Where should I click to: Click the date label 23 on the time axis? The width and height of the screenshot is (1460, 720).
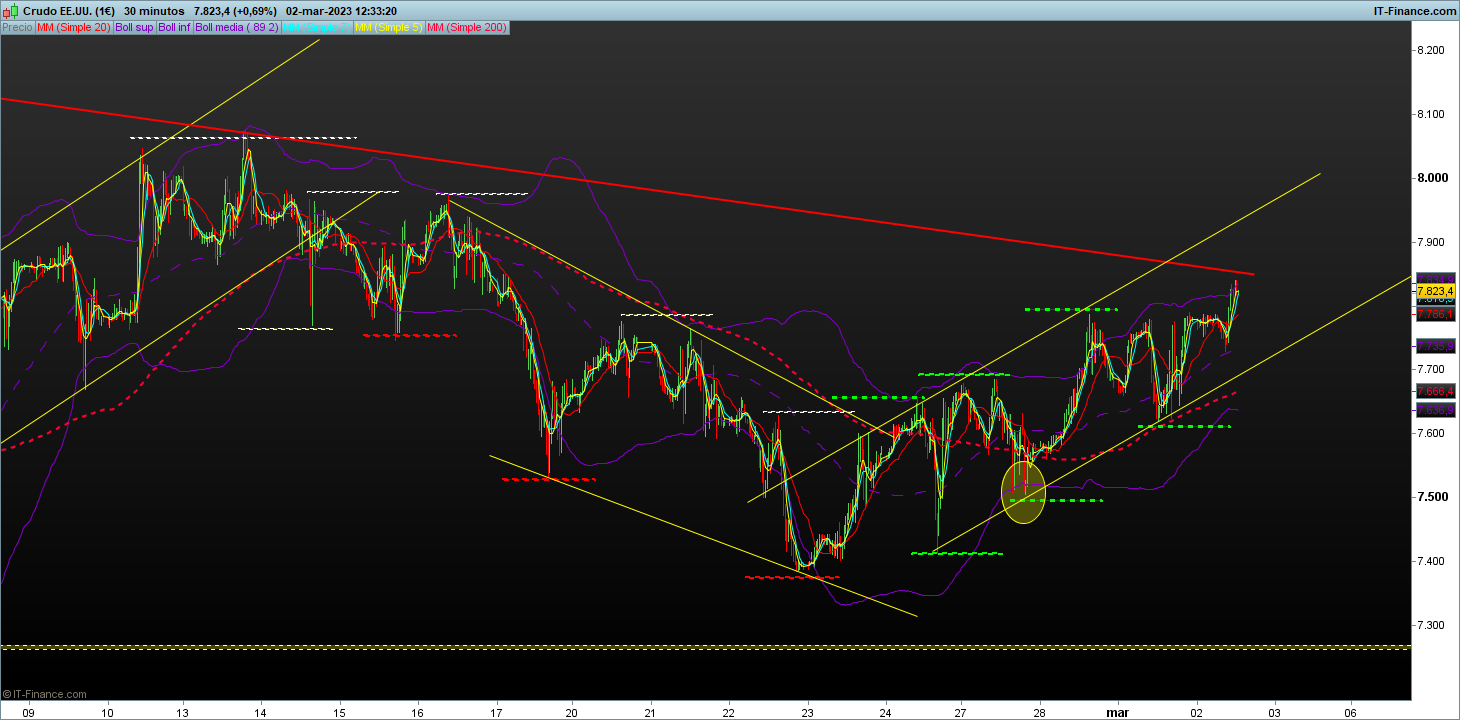[x=807, y=712]
